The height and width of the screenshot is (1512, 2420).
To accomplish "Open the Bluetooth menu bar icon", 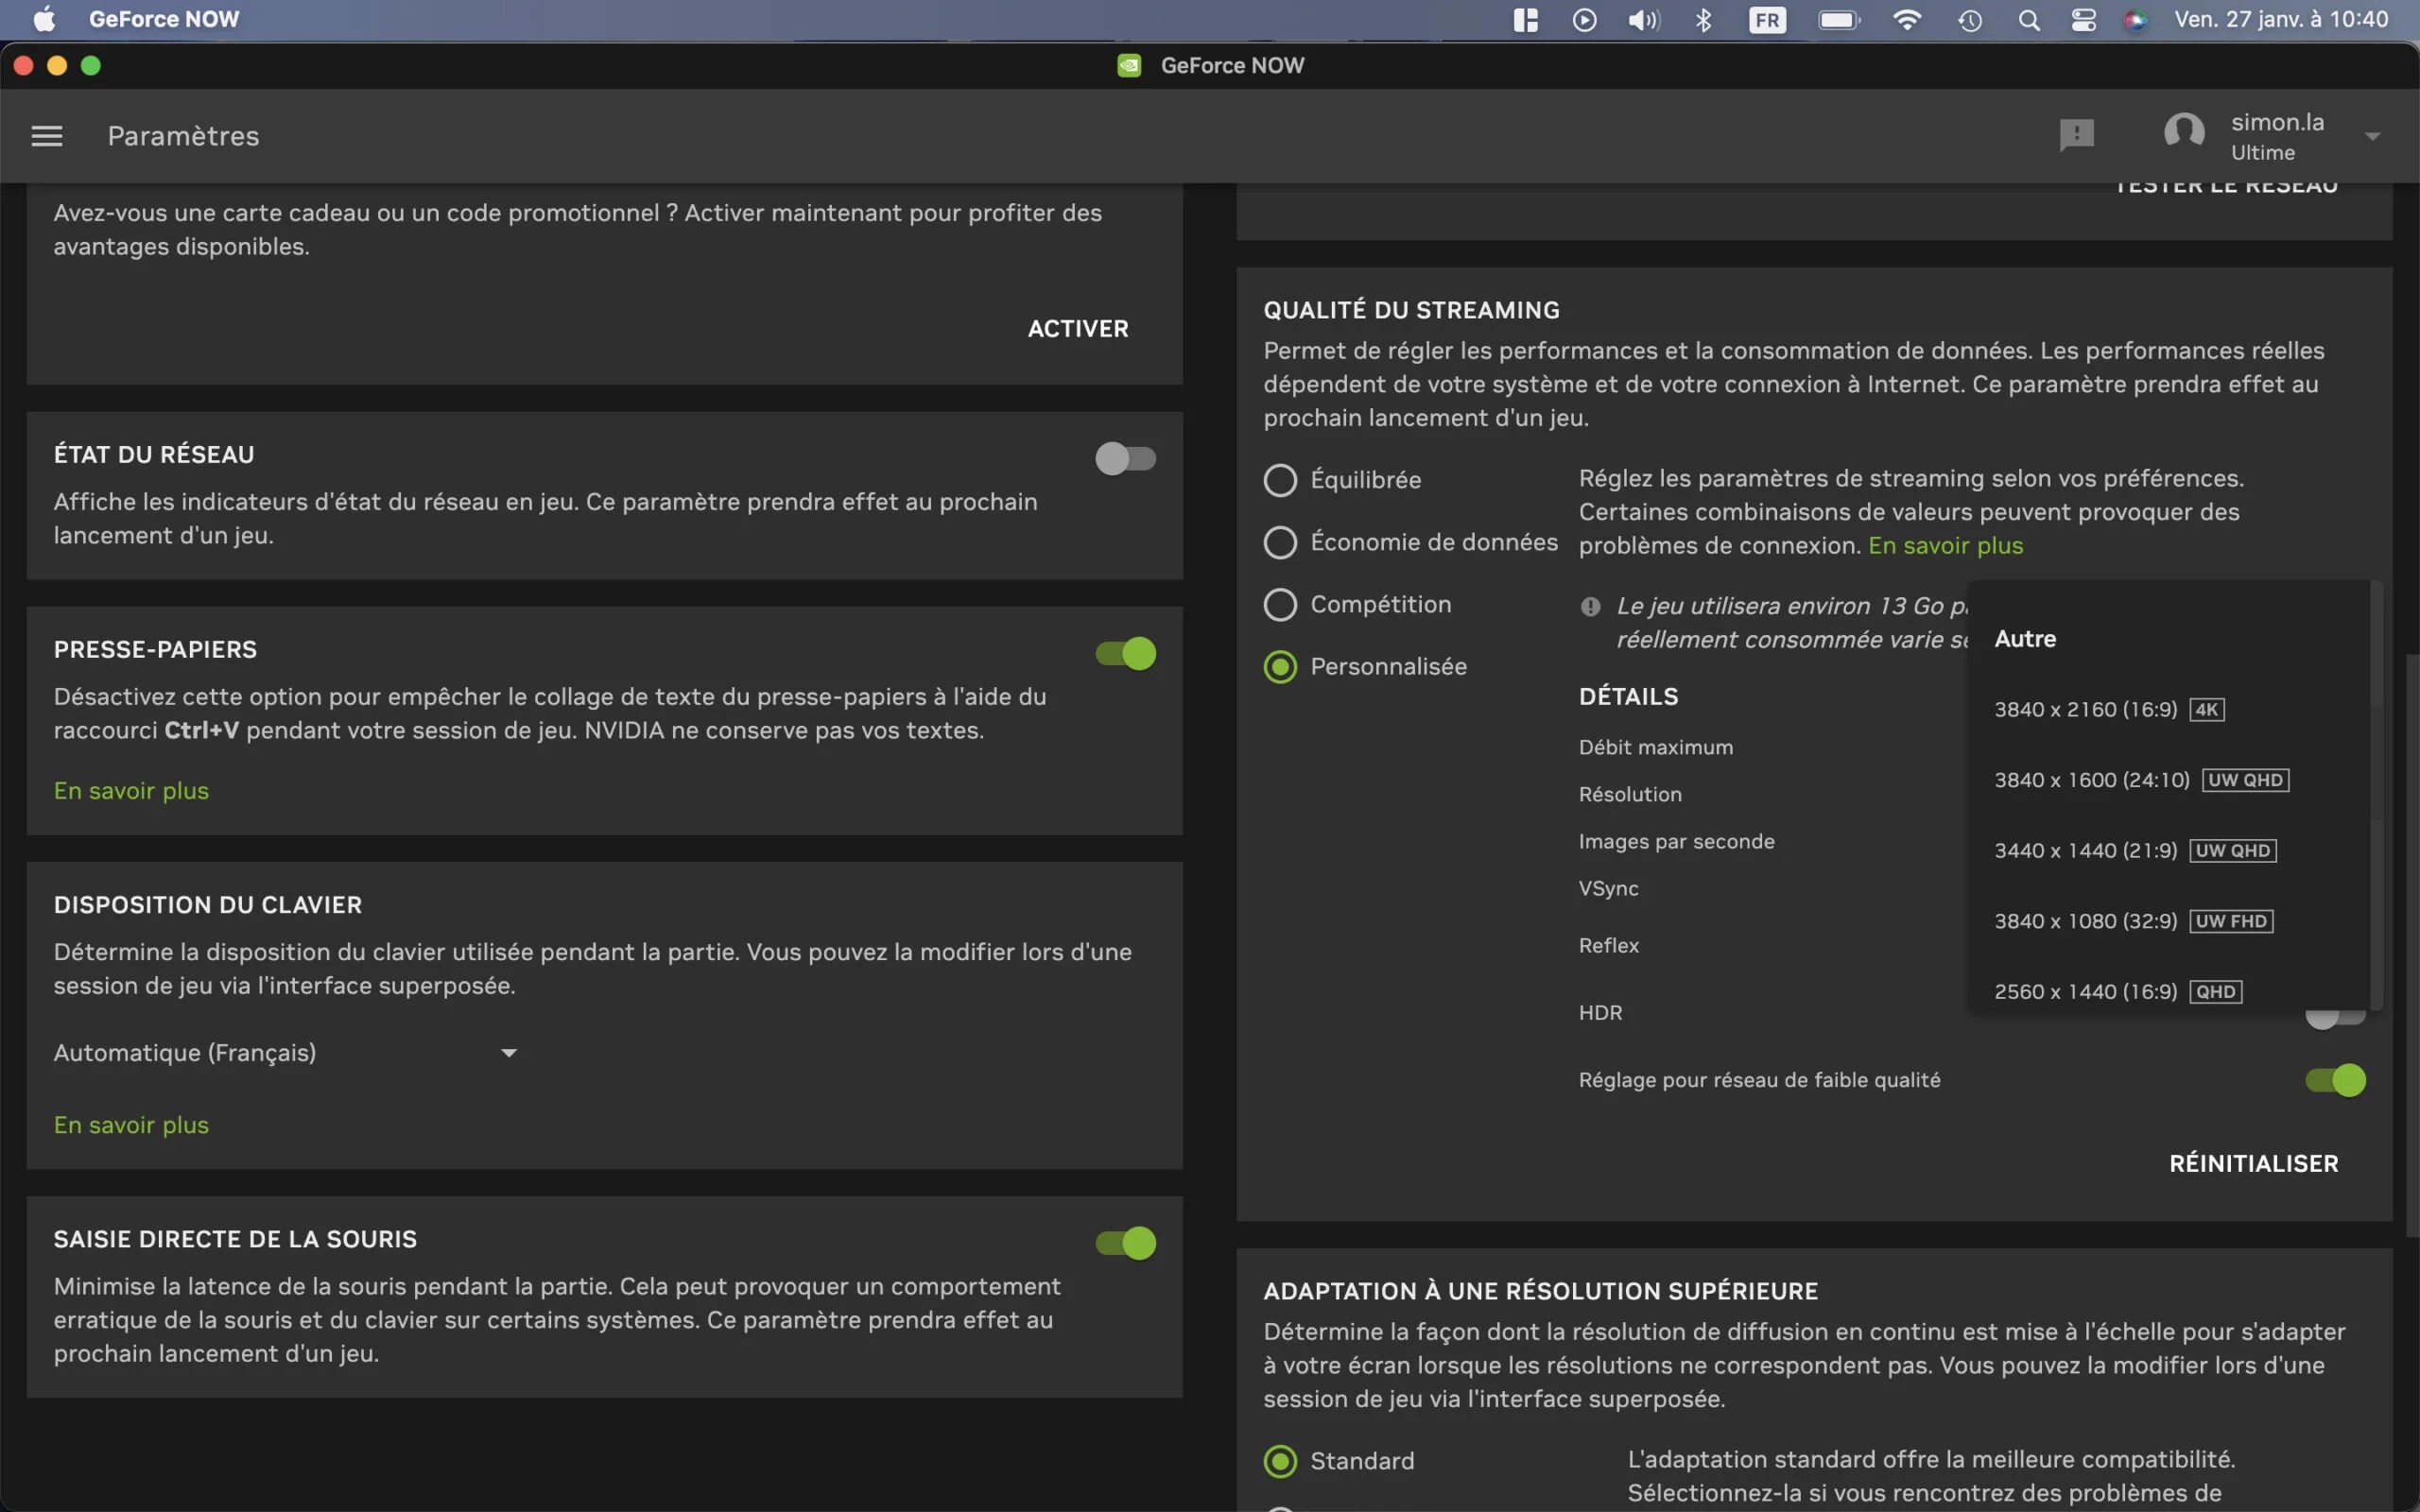I will tap(1704, 19).
